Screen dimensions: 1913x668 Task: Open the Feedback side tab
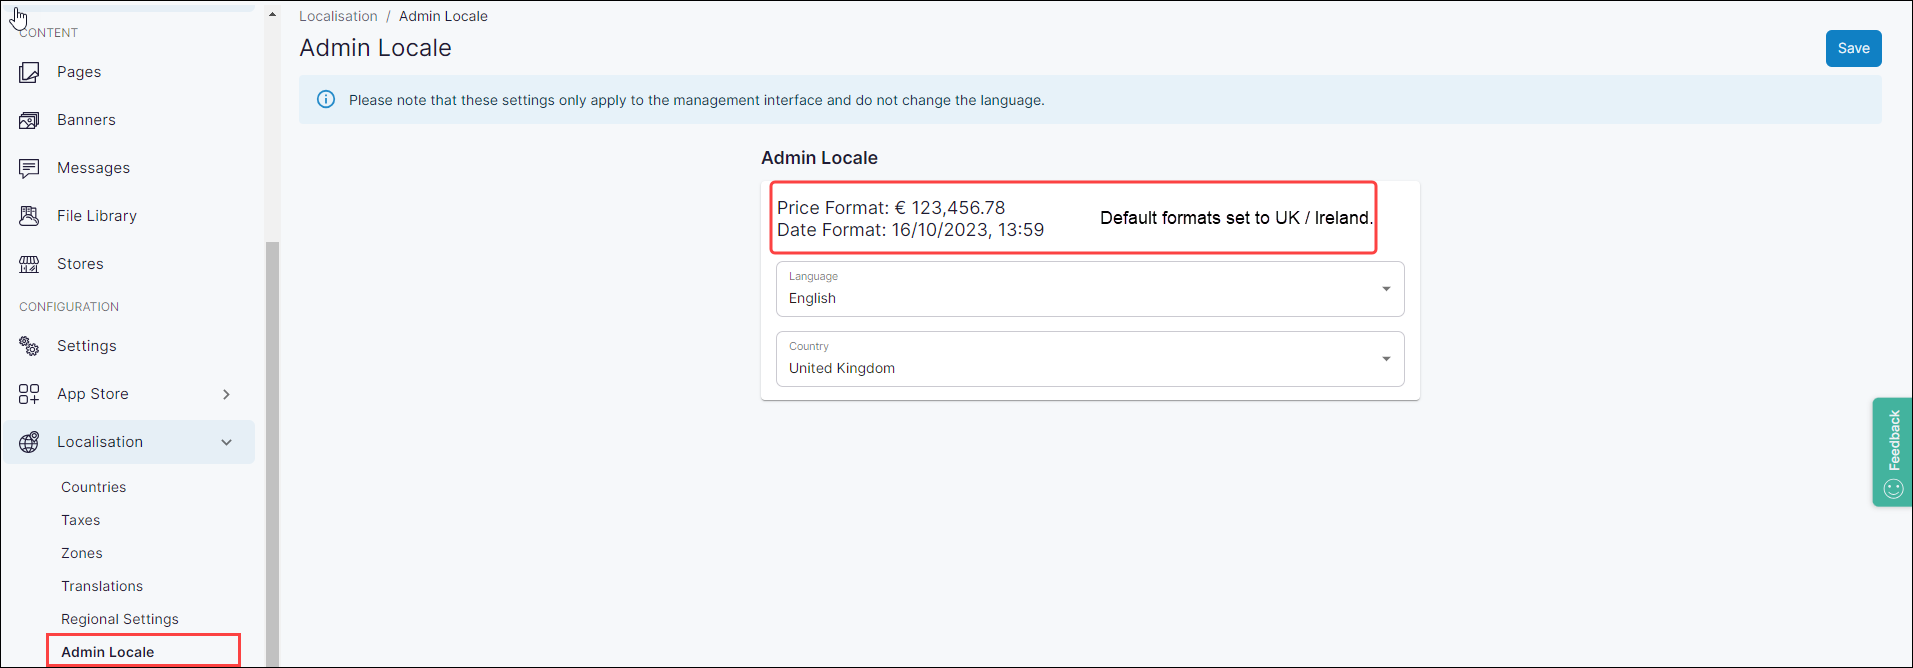point(1892,452)
